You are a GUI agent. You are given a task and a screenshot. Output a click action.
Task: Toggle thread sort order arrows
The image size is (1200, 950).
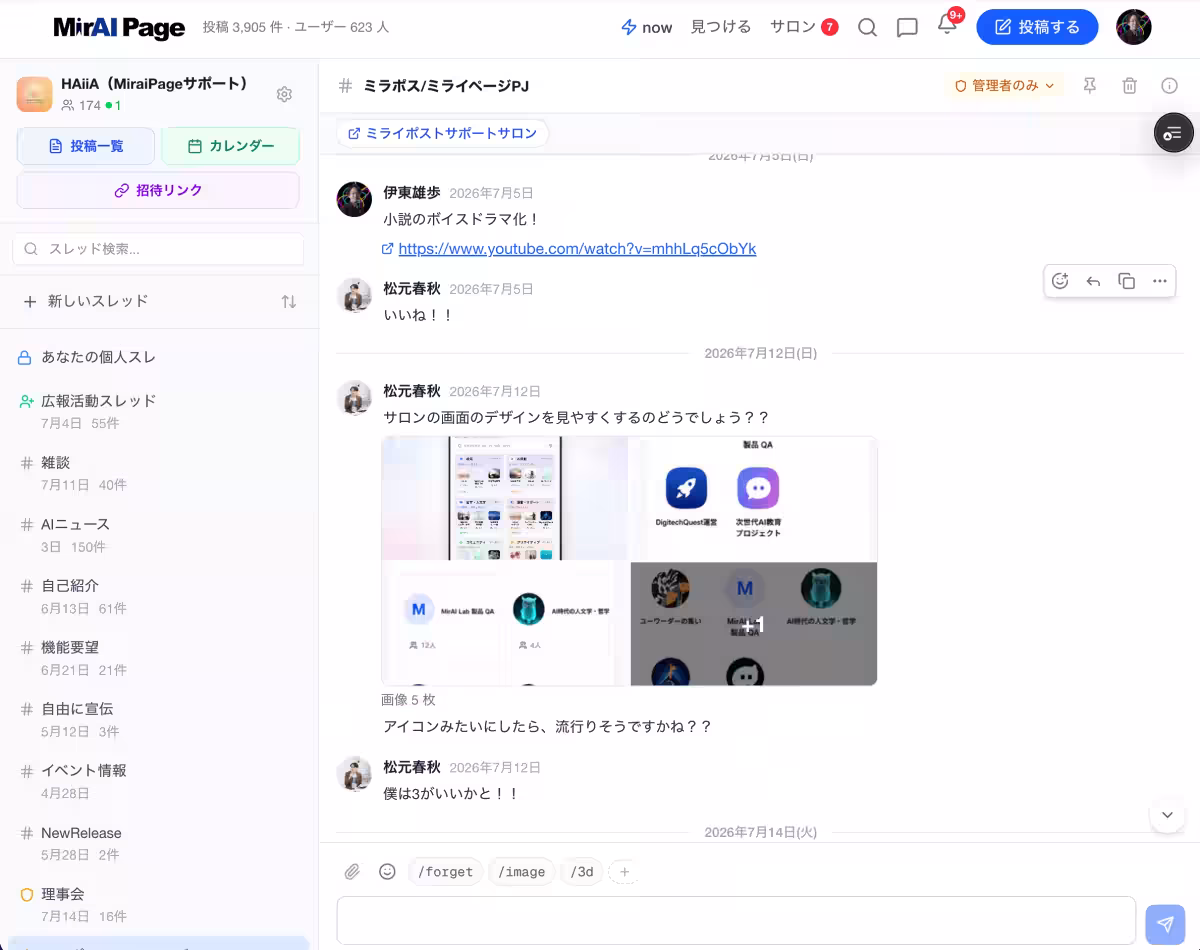[x=289, y=301]
